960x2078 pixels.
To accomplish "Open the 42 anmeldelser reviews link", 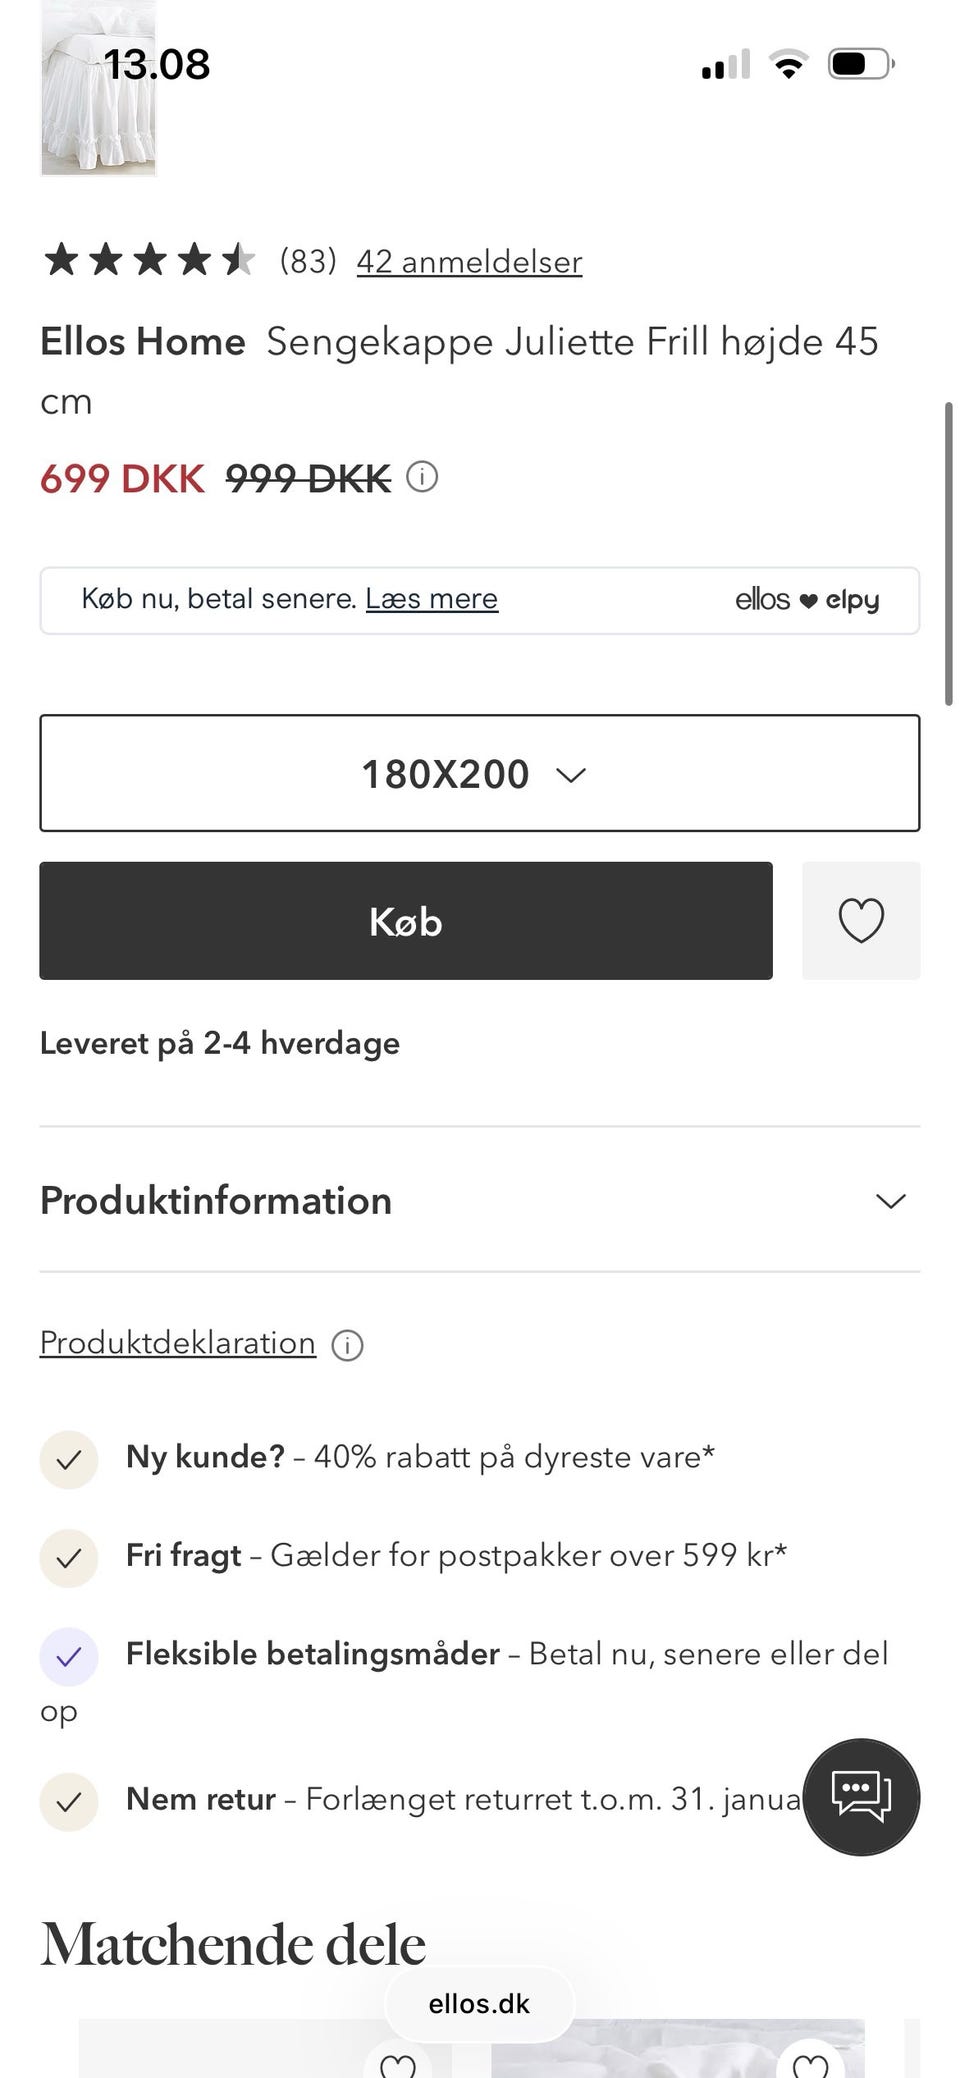I will (x=469, y=262).
